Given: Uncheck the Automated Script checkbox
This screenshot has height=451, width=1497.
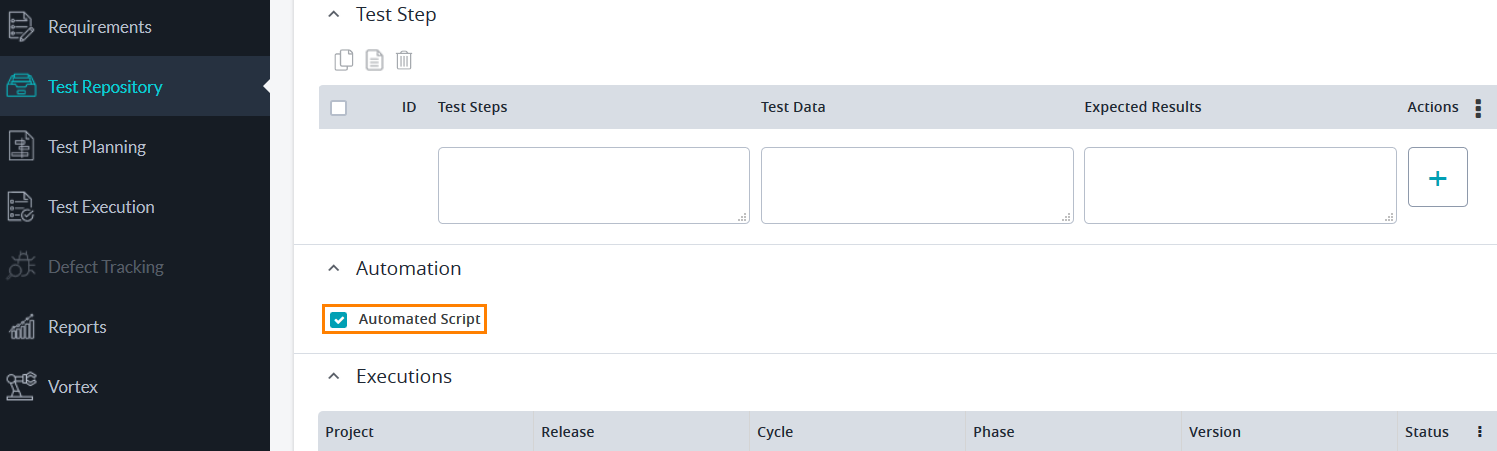Looking at the screenshot, I should 339,320.
